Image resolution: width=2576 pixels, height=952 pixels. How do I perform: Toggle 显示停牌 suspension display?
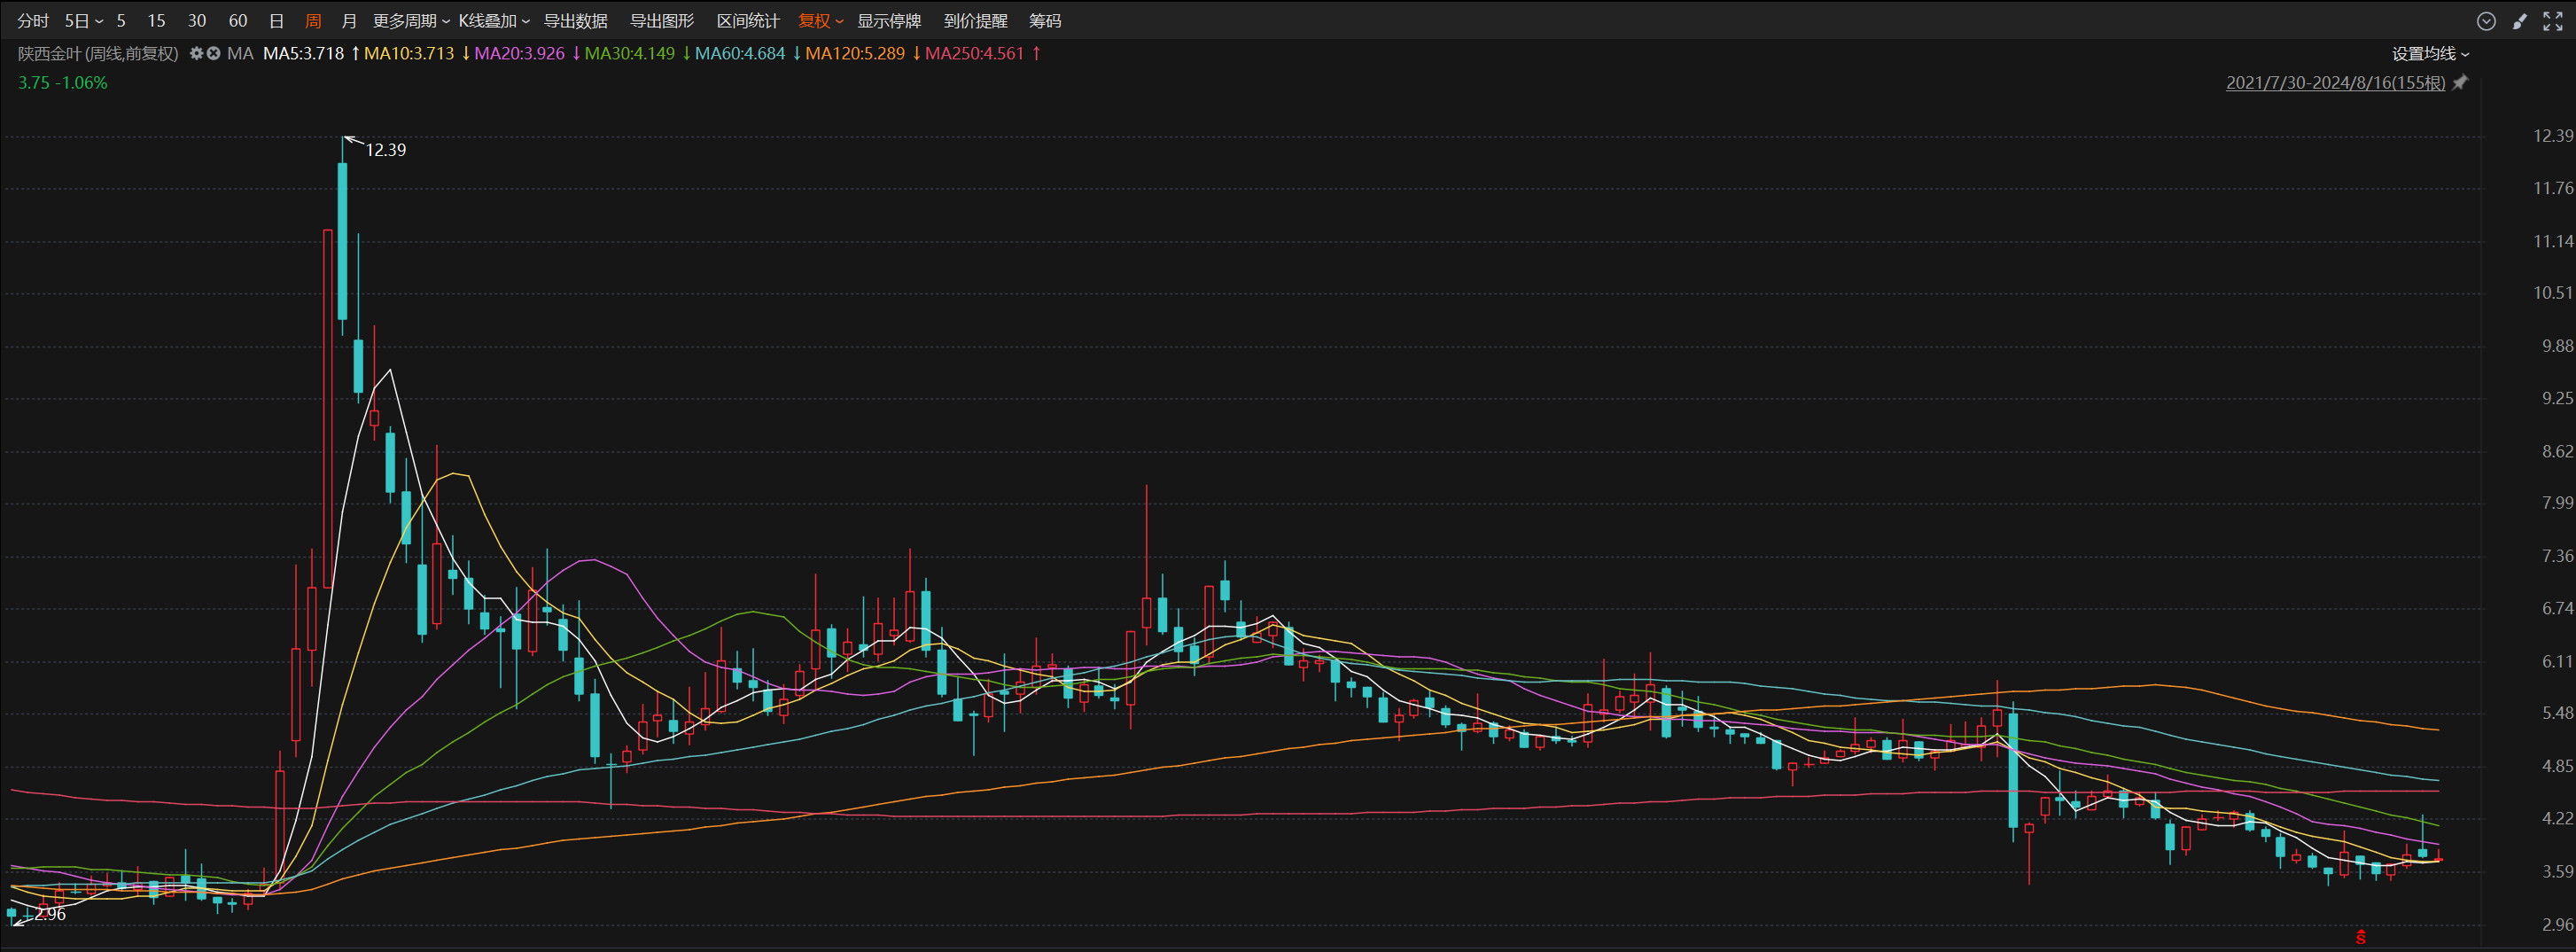point(889,21)
